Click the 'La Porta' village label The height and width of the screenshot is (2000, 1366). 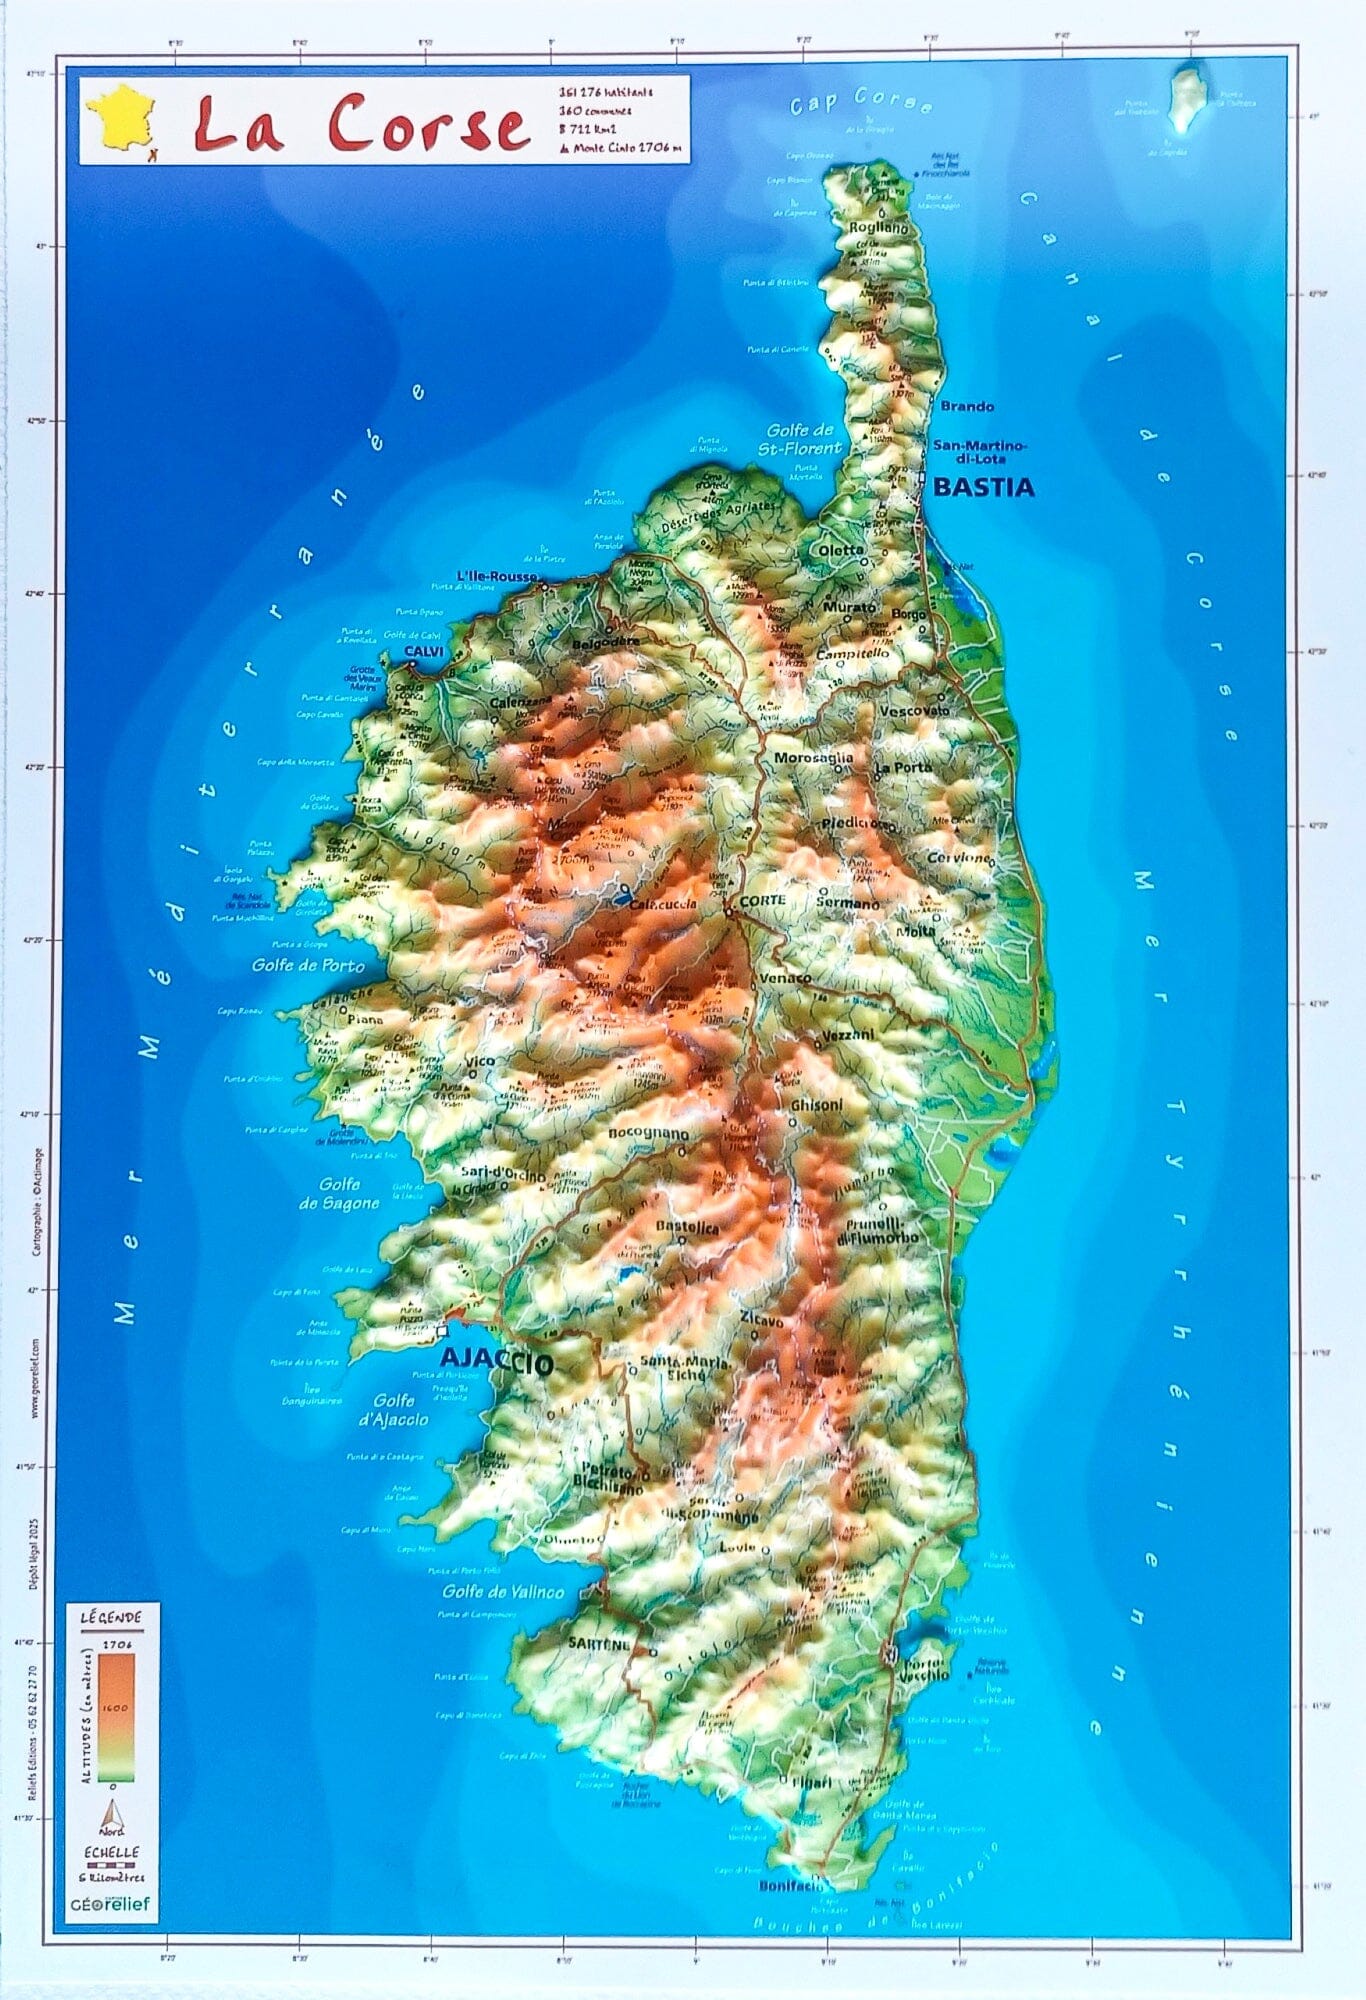tap(904, 768)
